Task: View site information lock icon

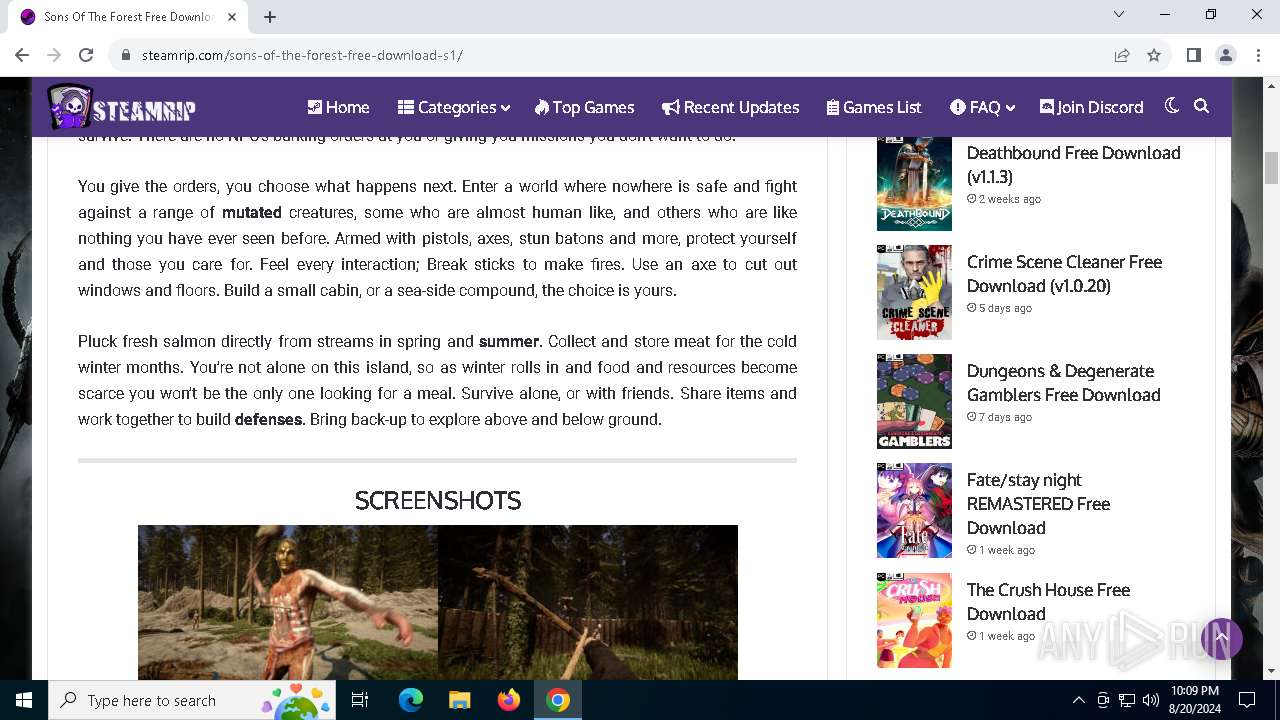Action: click(x=126, y=55)
